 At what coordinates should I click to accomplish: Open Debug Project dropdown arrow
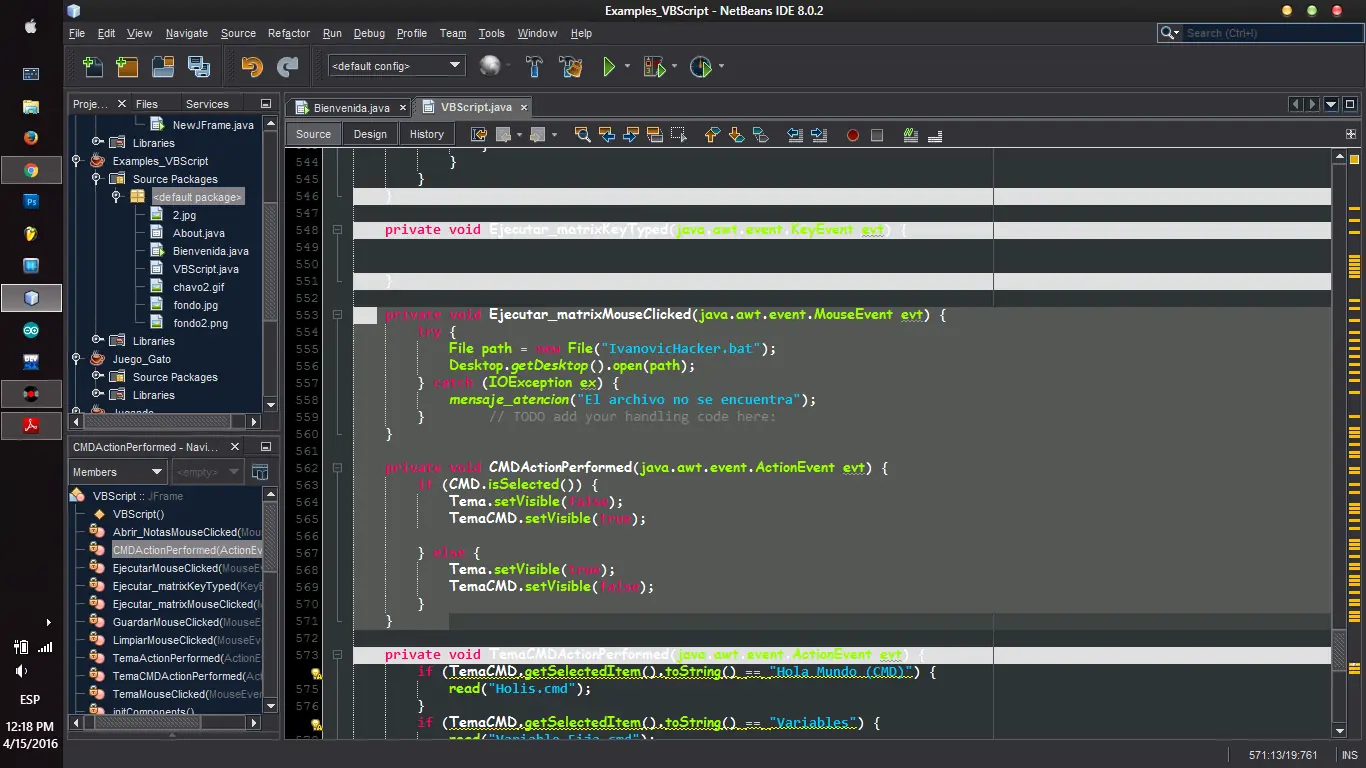click(x=674, y=67)
